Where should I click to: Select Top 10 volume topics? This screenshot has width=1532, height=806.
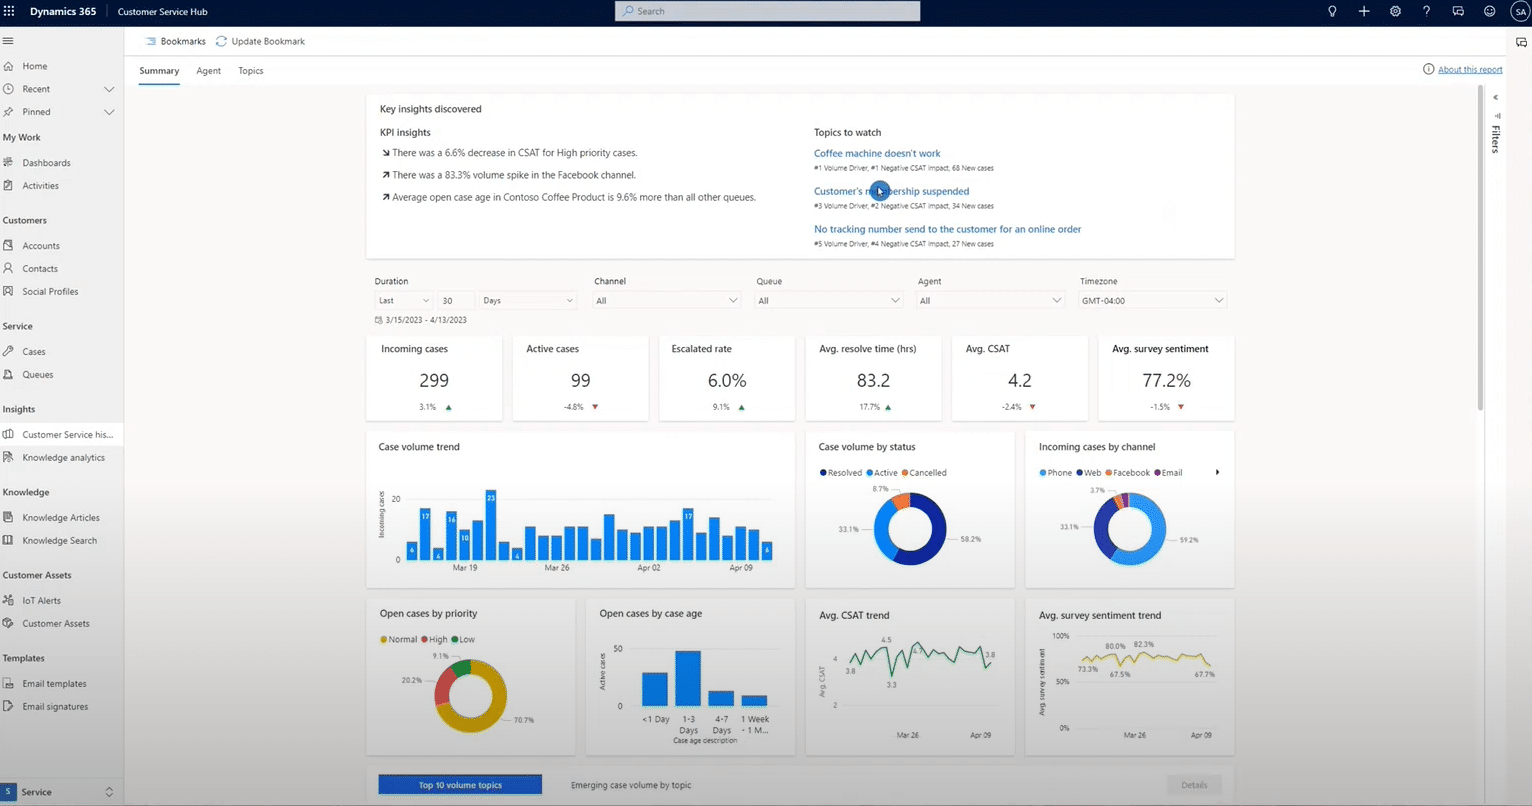tap(459, 784)
